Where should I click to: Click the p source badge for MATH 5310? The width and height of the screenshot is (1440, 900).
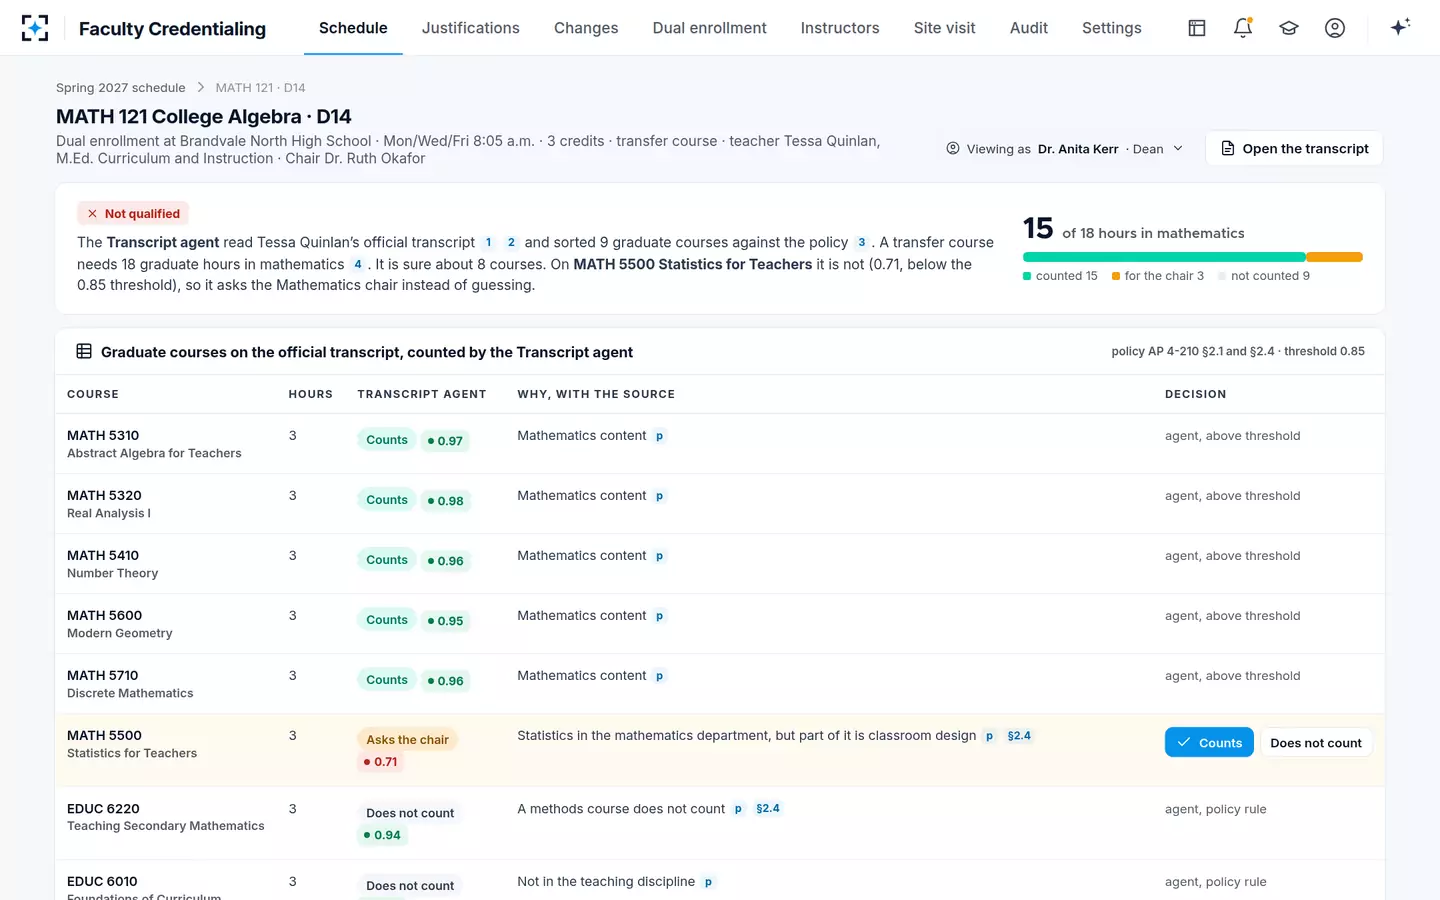click(659, 436)
